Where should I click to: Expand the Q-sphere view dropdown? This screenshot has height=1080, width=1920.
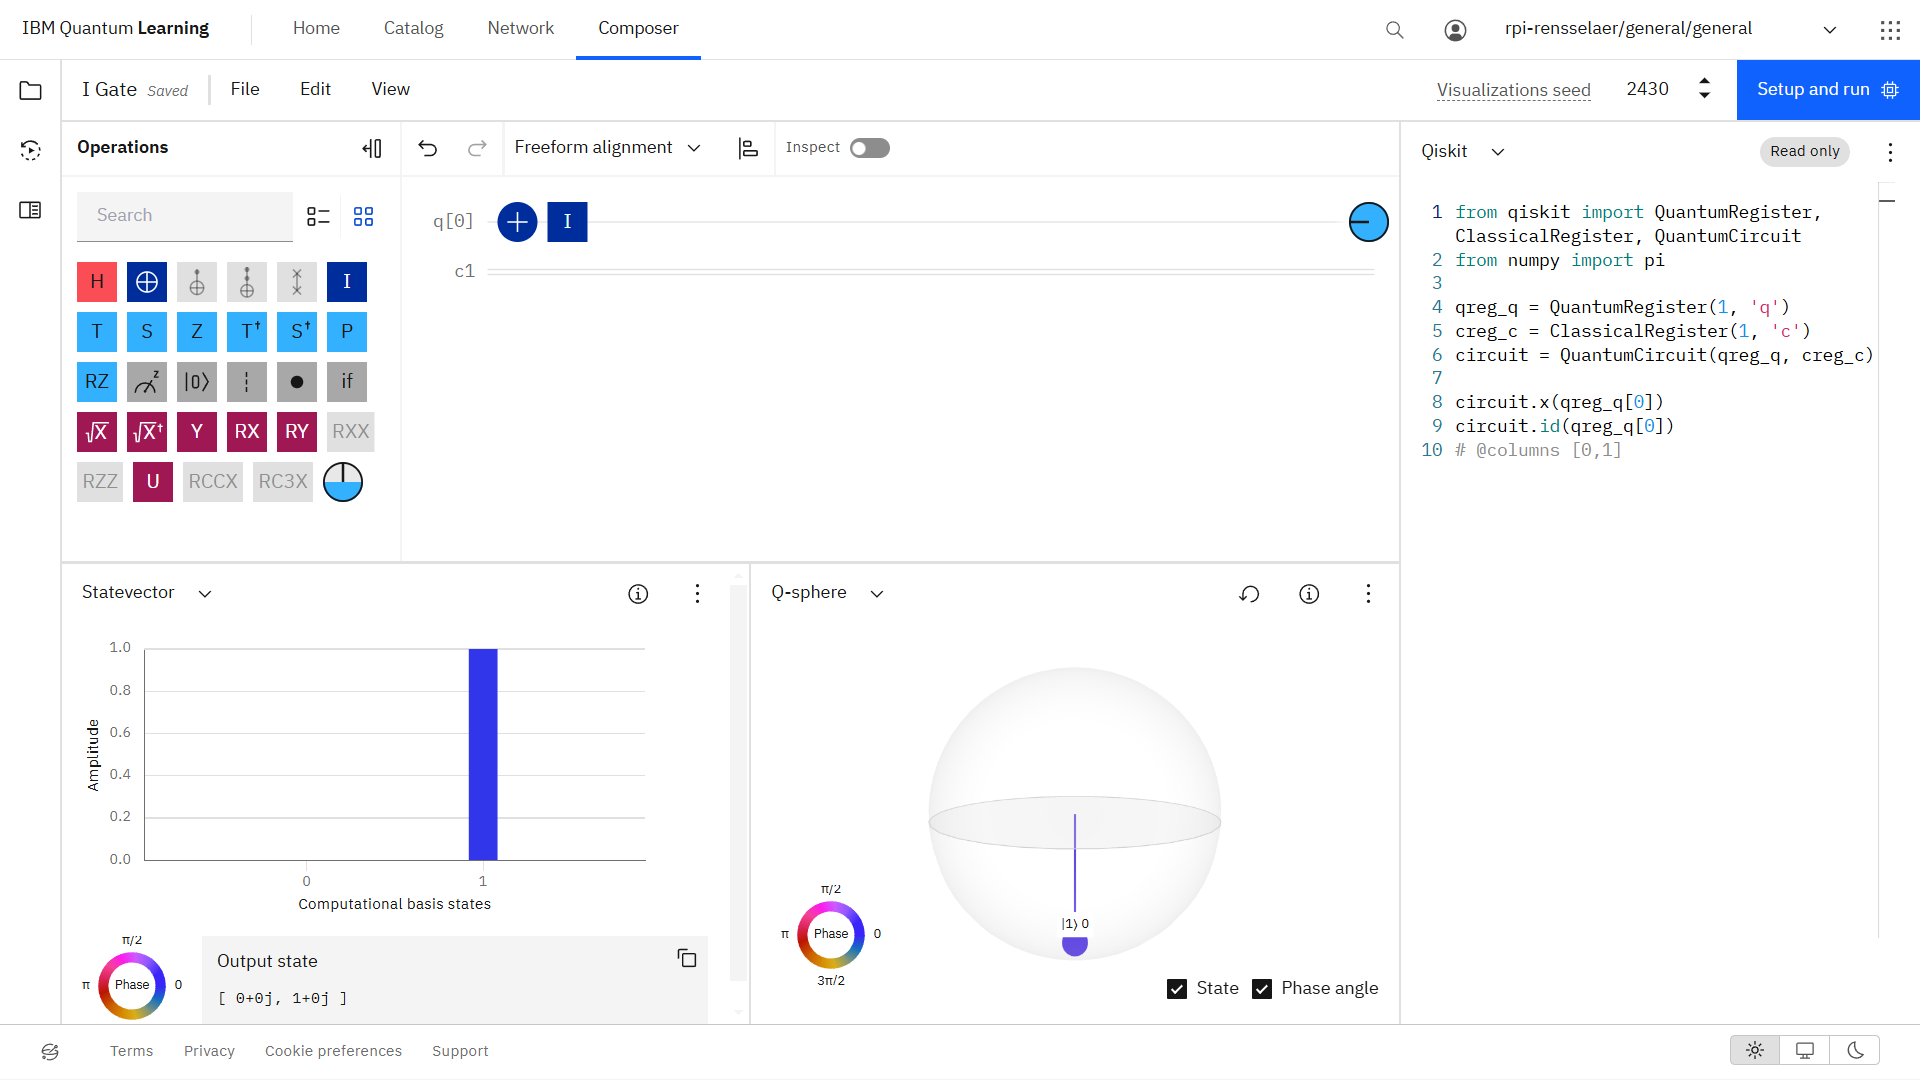[x=828, y=593]
